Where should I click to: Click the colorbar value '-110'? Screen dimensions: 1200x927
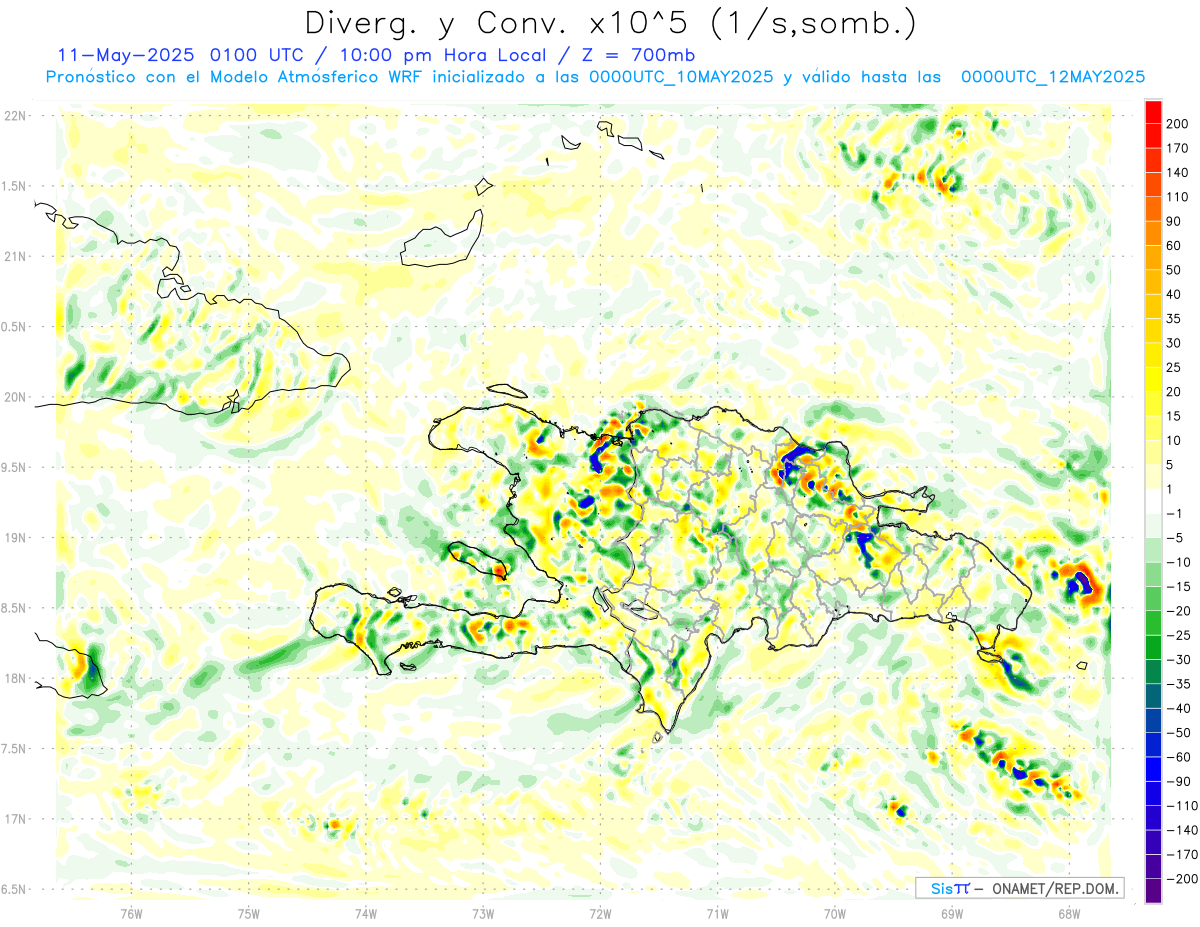click(x=1183, y=807)
